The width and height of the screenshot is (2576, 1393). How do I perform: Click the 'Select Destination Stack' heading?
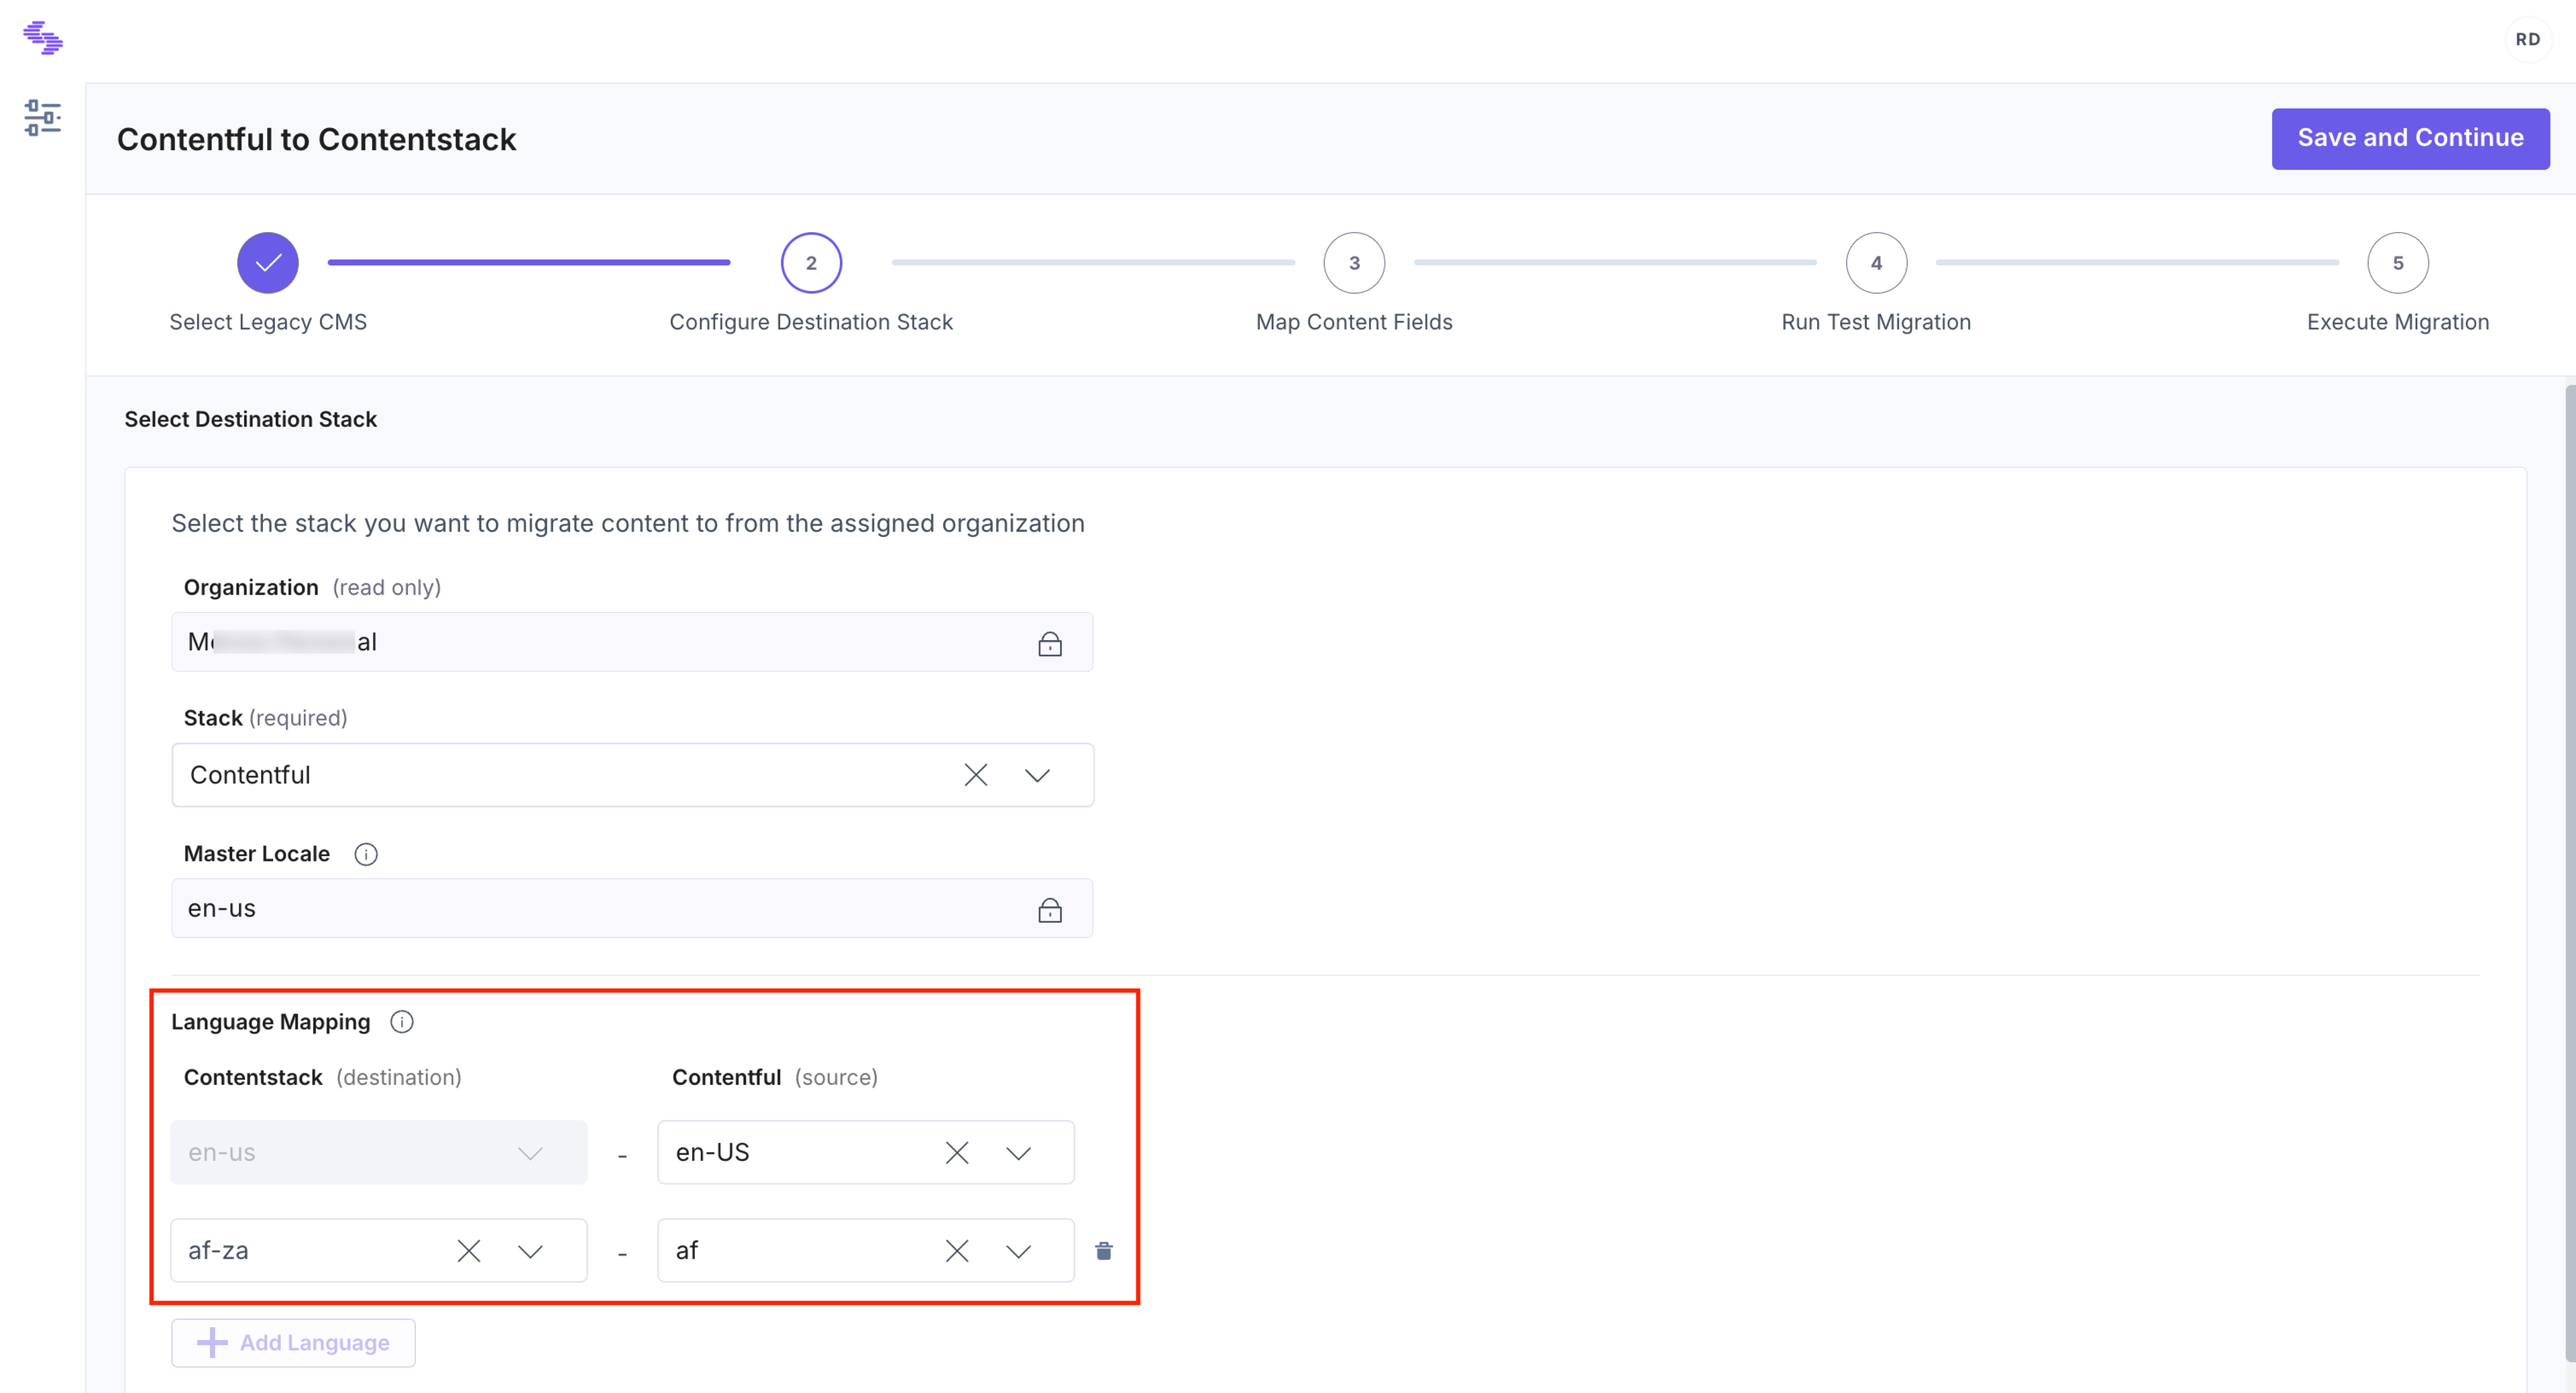pyautogui.click(x=250, y=419)
